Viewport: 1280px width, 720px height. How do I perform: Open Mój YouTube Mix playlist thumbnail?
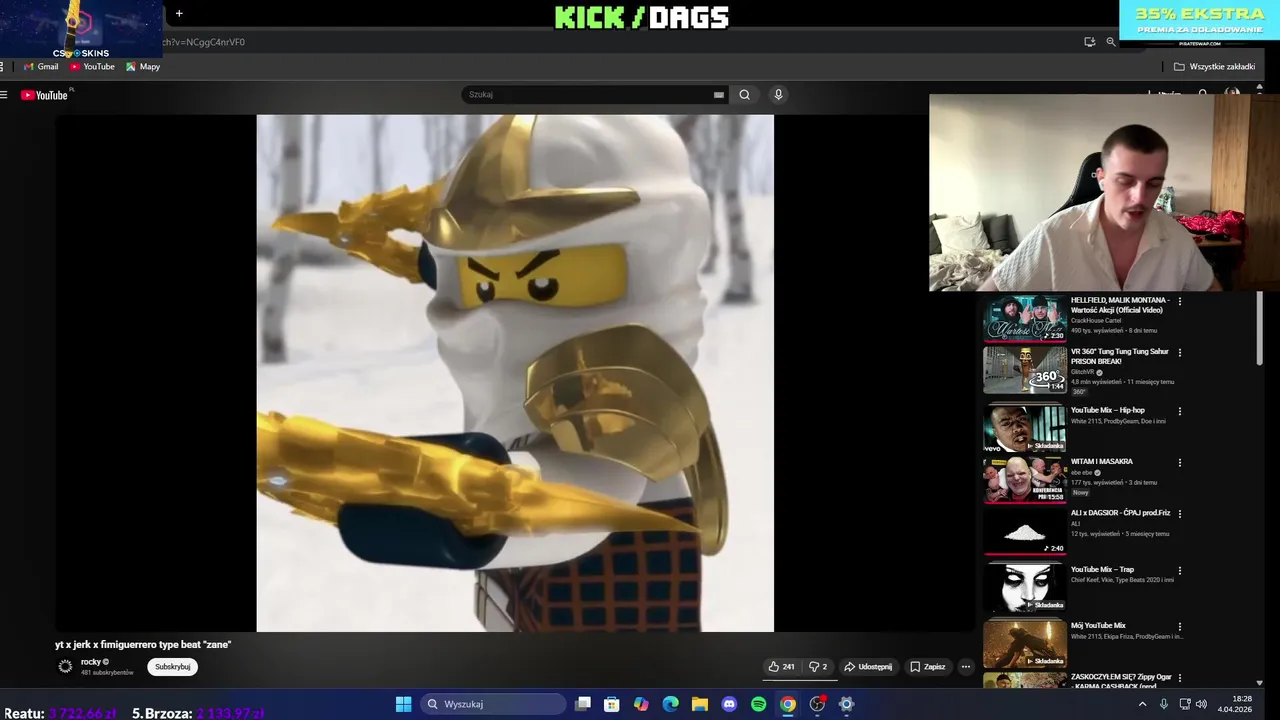(1025, 644)
